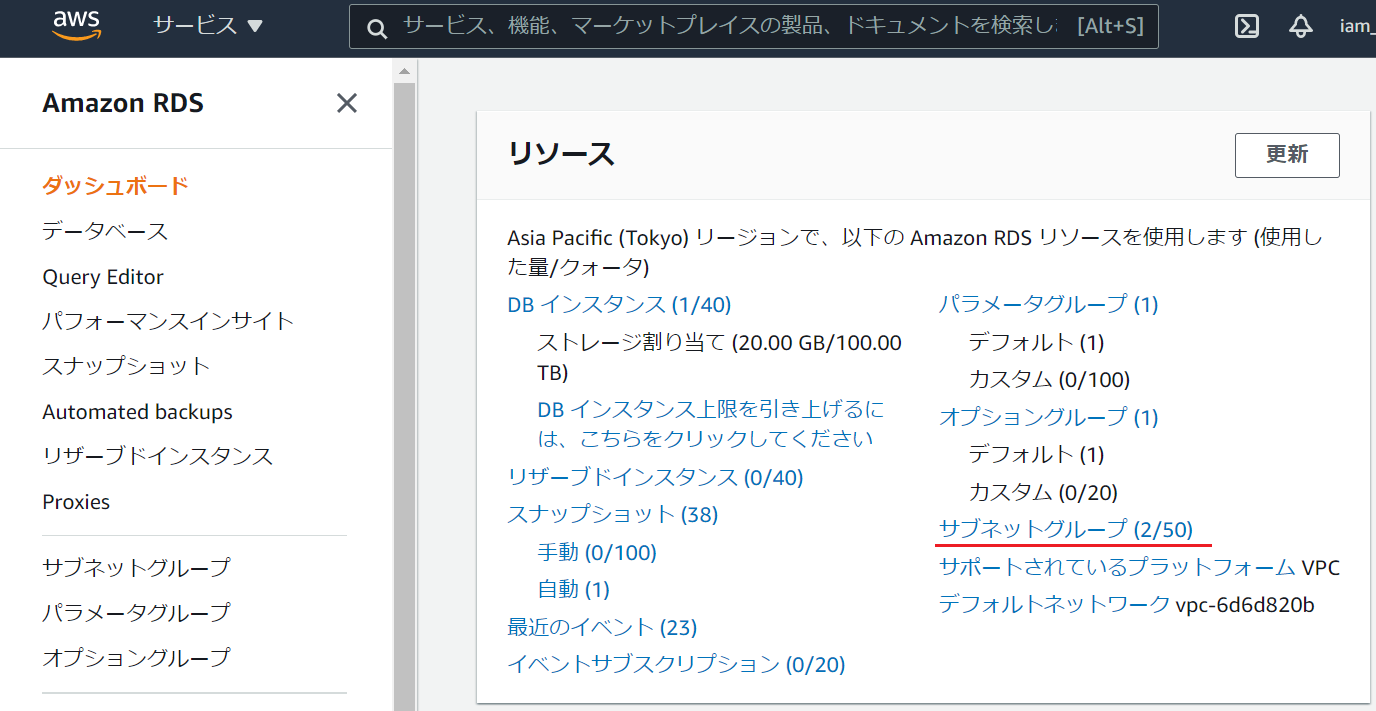Open リザーブドインスタンス in the sidebar
1376x711 pixels.
point(157,456)
